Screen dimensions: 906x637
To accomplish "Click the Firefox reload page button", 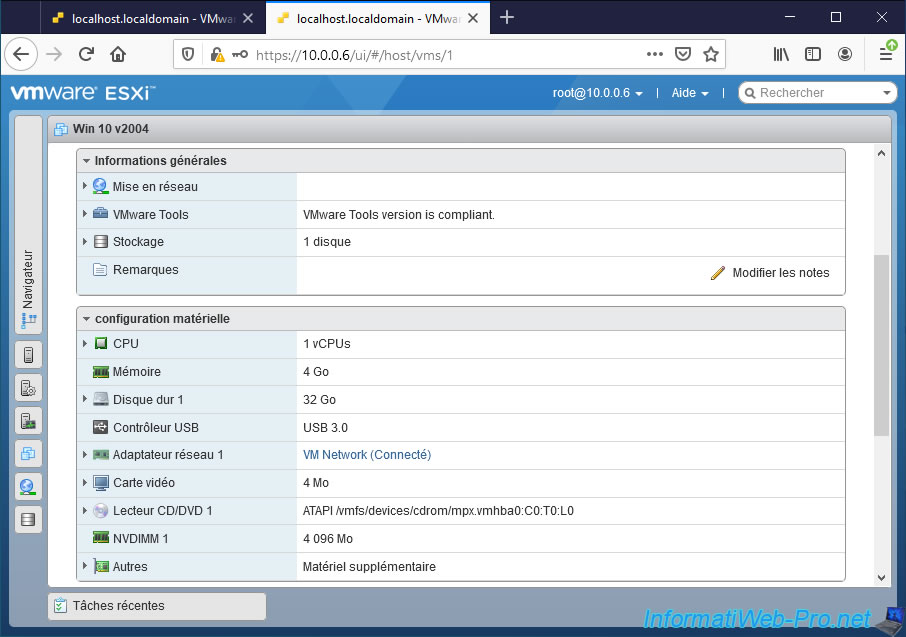I will tap(86, 55).
